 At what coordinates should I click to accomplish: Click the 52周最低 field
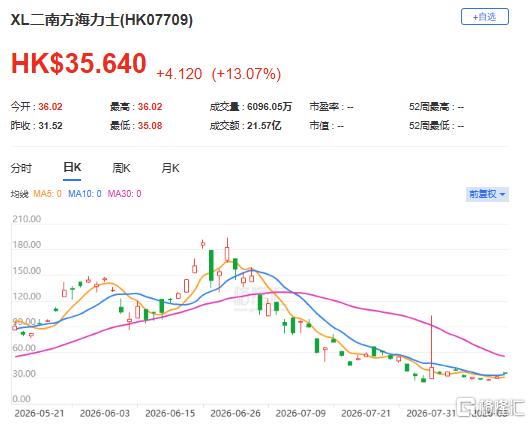click(436, 126)
